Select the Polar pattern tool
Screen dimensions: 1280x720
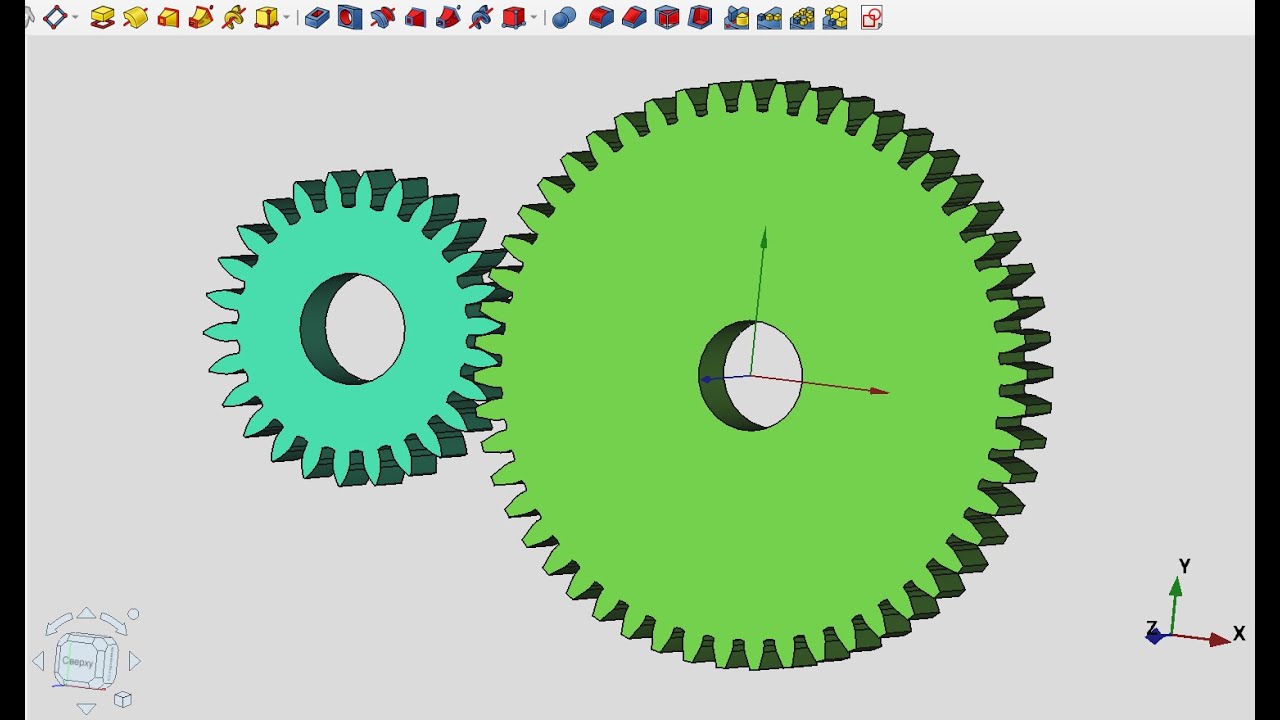pos(802,17)
